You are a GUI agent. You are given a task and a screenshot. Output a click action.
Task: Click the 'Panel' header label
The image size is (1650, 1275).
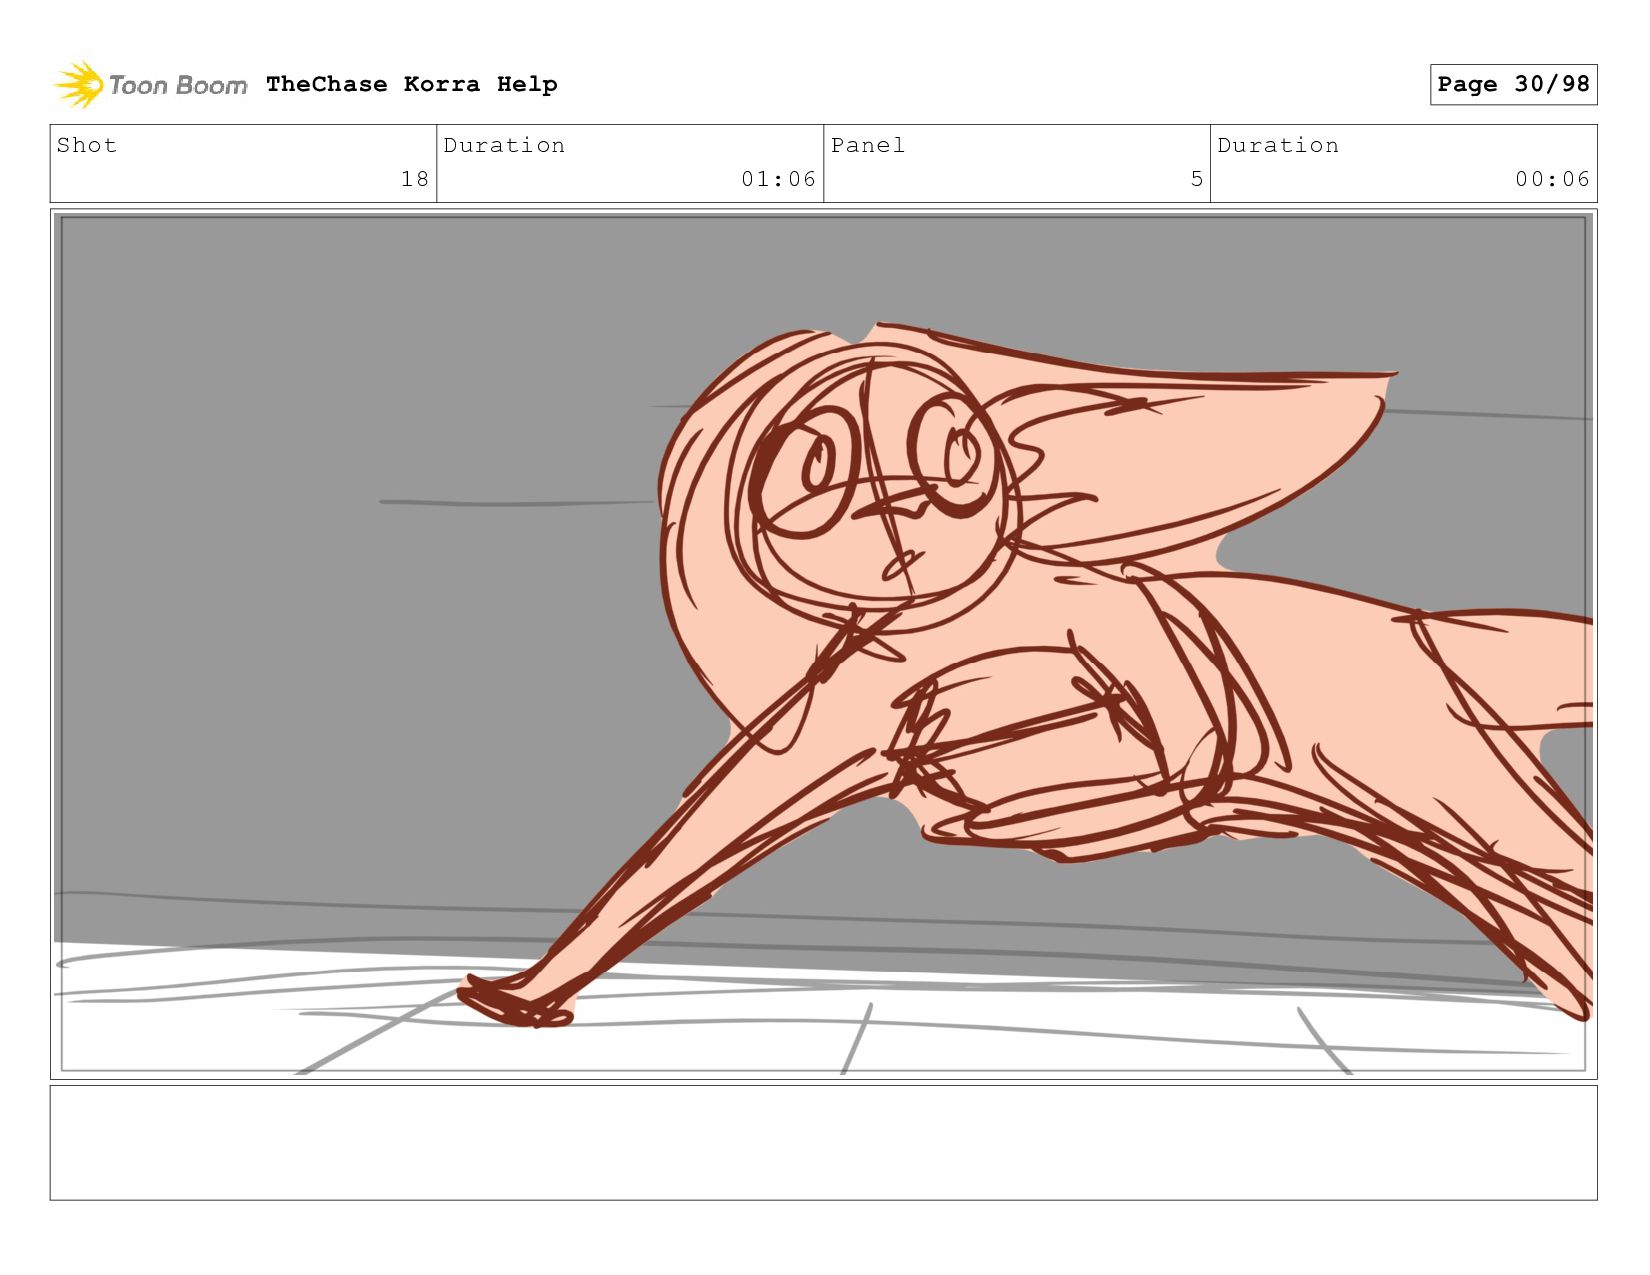(868, 145)
